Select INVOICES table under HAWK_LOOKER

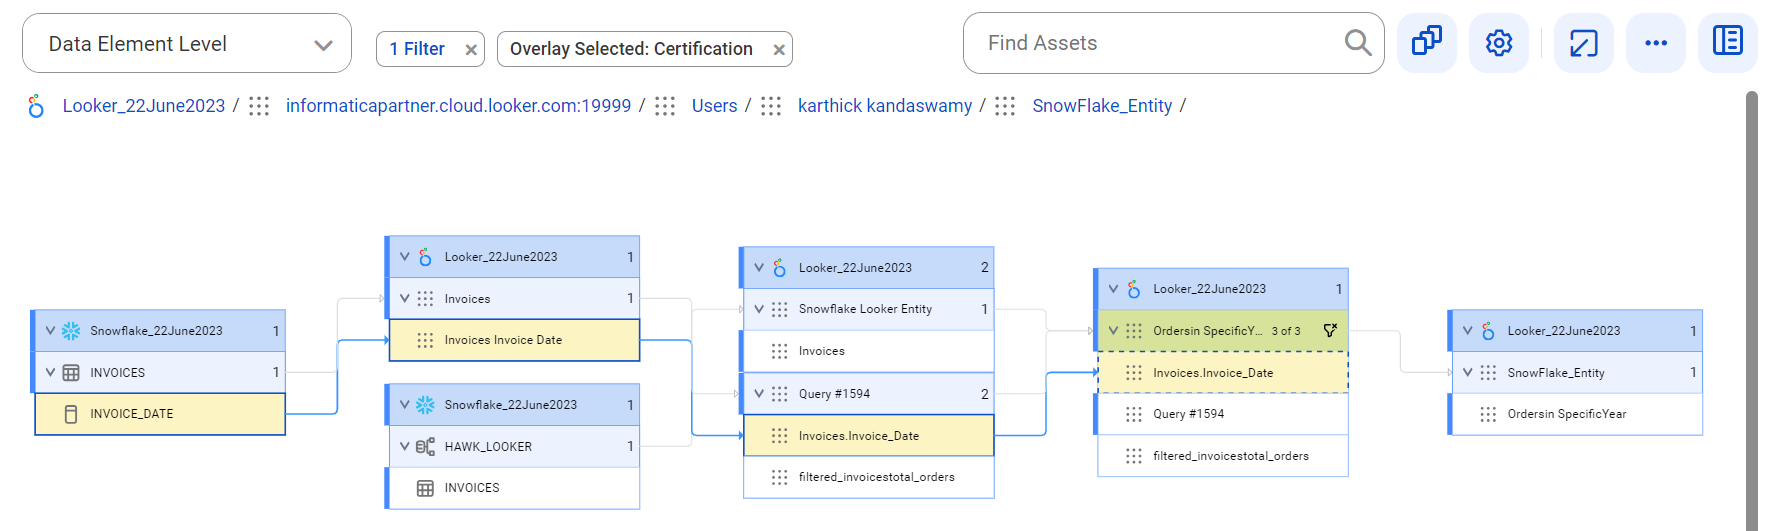click(x=514, y=488)
